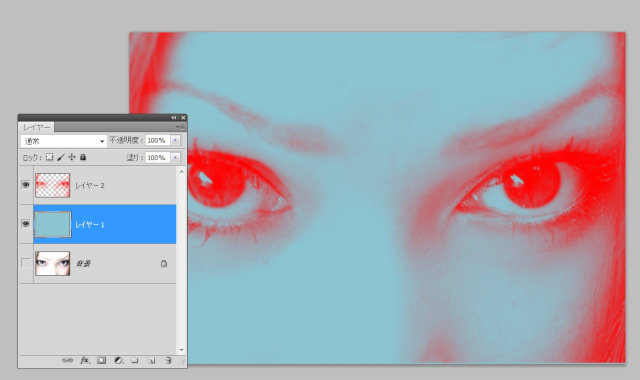Create a new layer

click(151, 360)
